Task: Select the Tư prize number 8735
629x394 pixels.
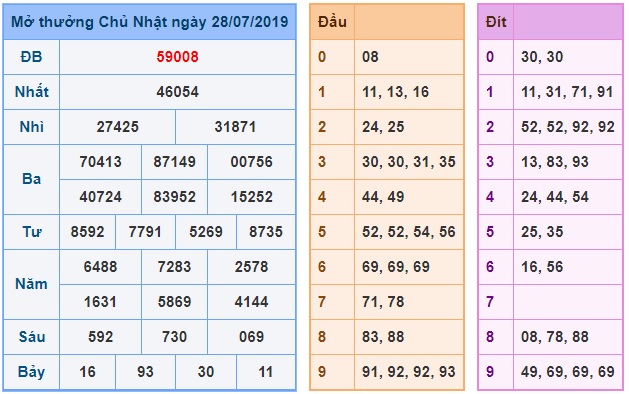Action: (266, 232)
